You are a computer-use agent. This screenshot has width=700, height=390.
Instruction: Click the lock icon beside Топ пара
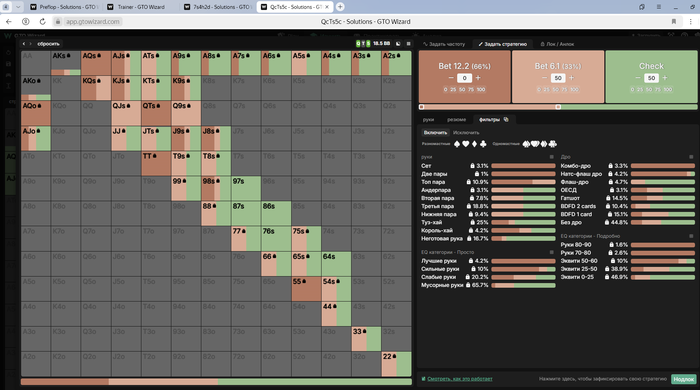468,182
